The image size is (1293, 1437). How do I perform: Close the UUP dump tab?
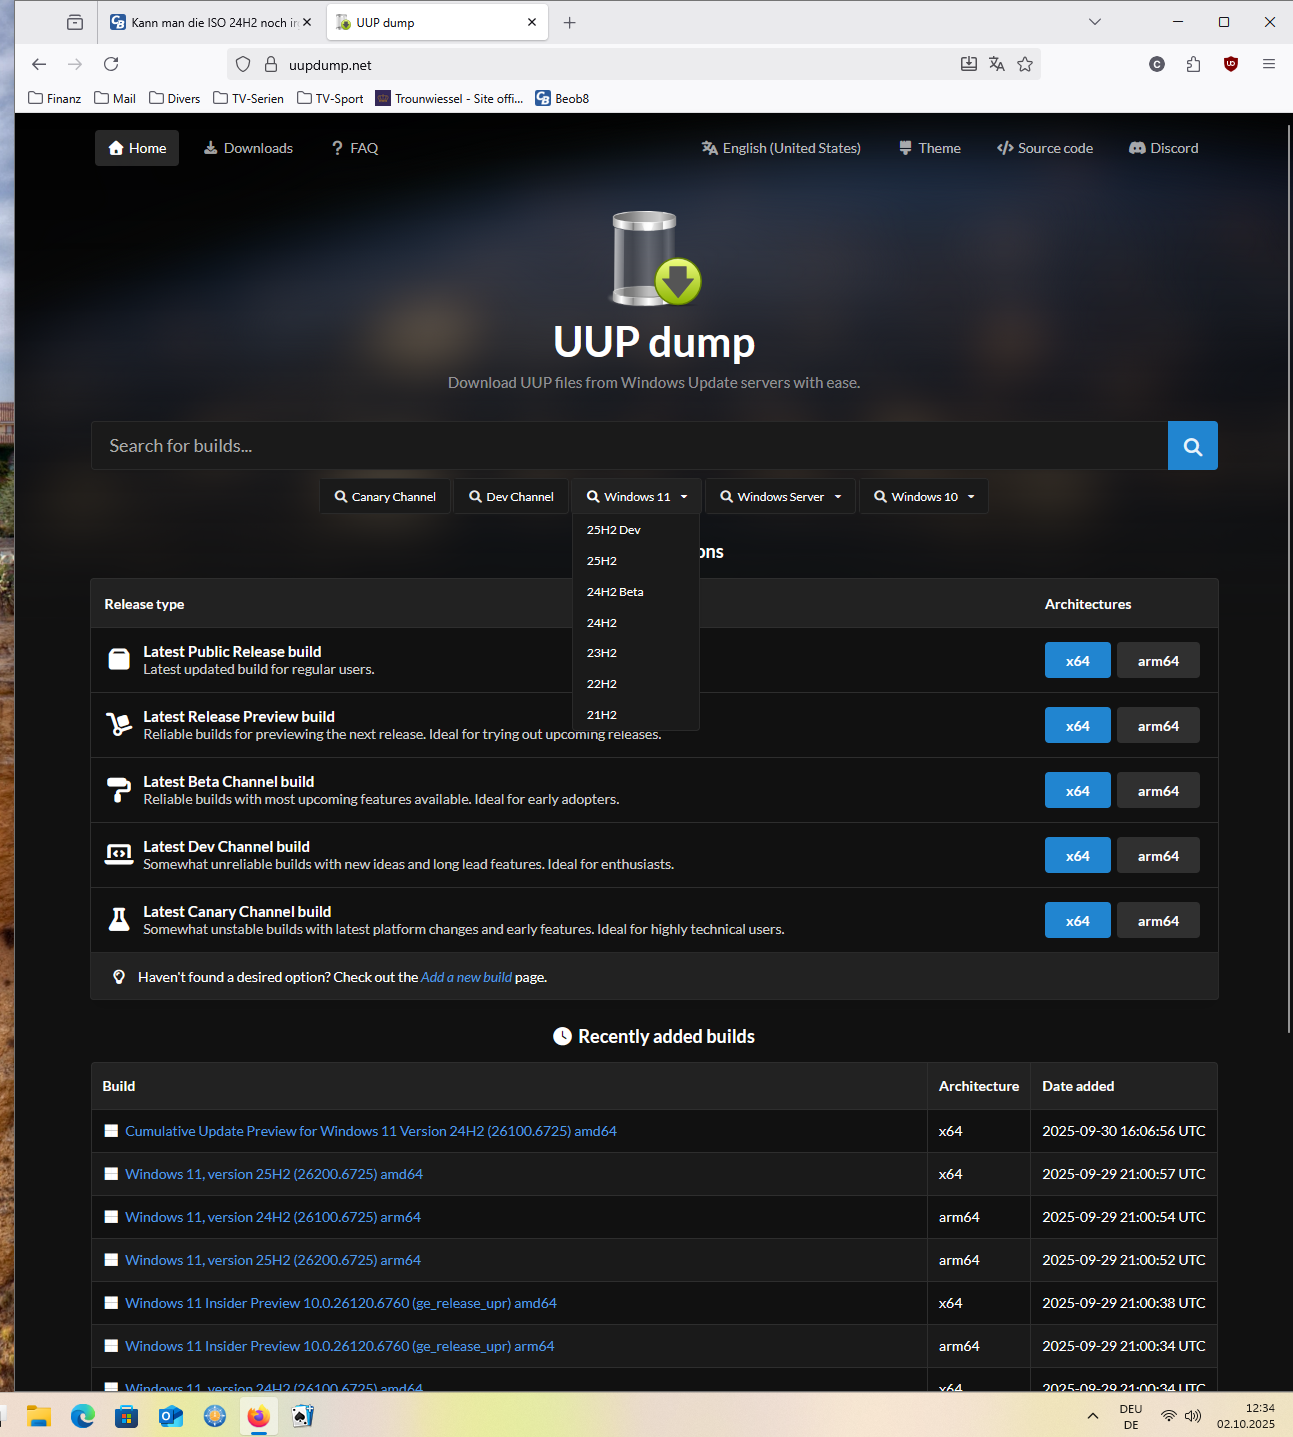532,22
